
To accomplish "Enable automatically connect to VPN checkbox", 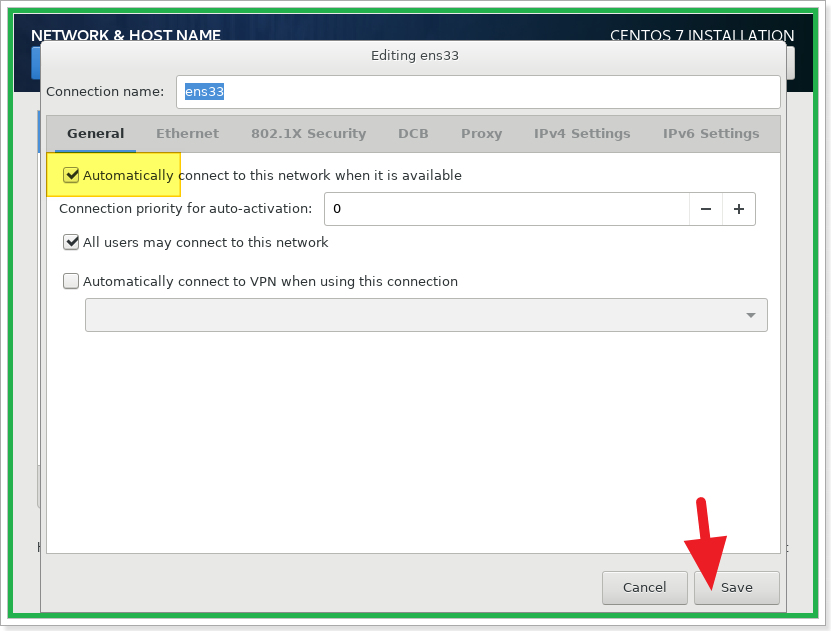I will pyautogui.click(x=71, y=281).
